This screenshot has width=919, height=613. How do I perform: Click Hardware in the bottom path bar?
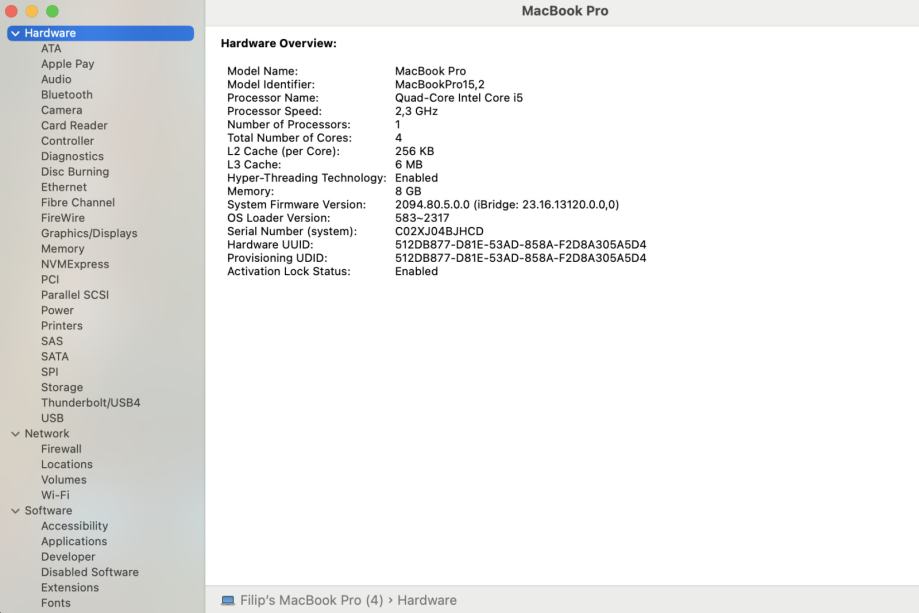click(427, 600)
